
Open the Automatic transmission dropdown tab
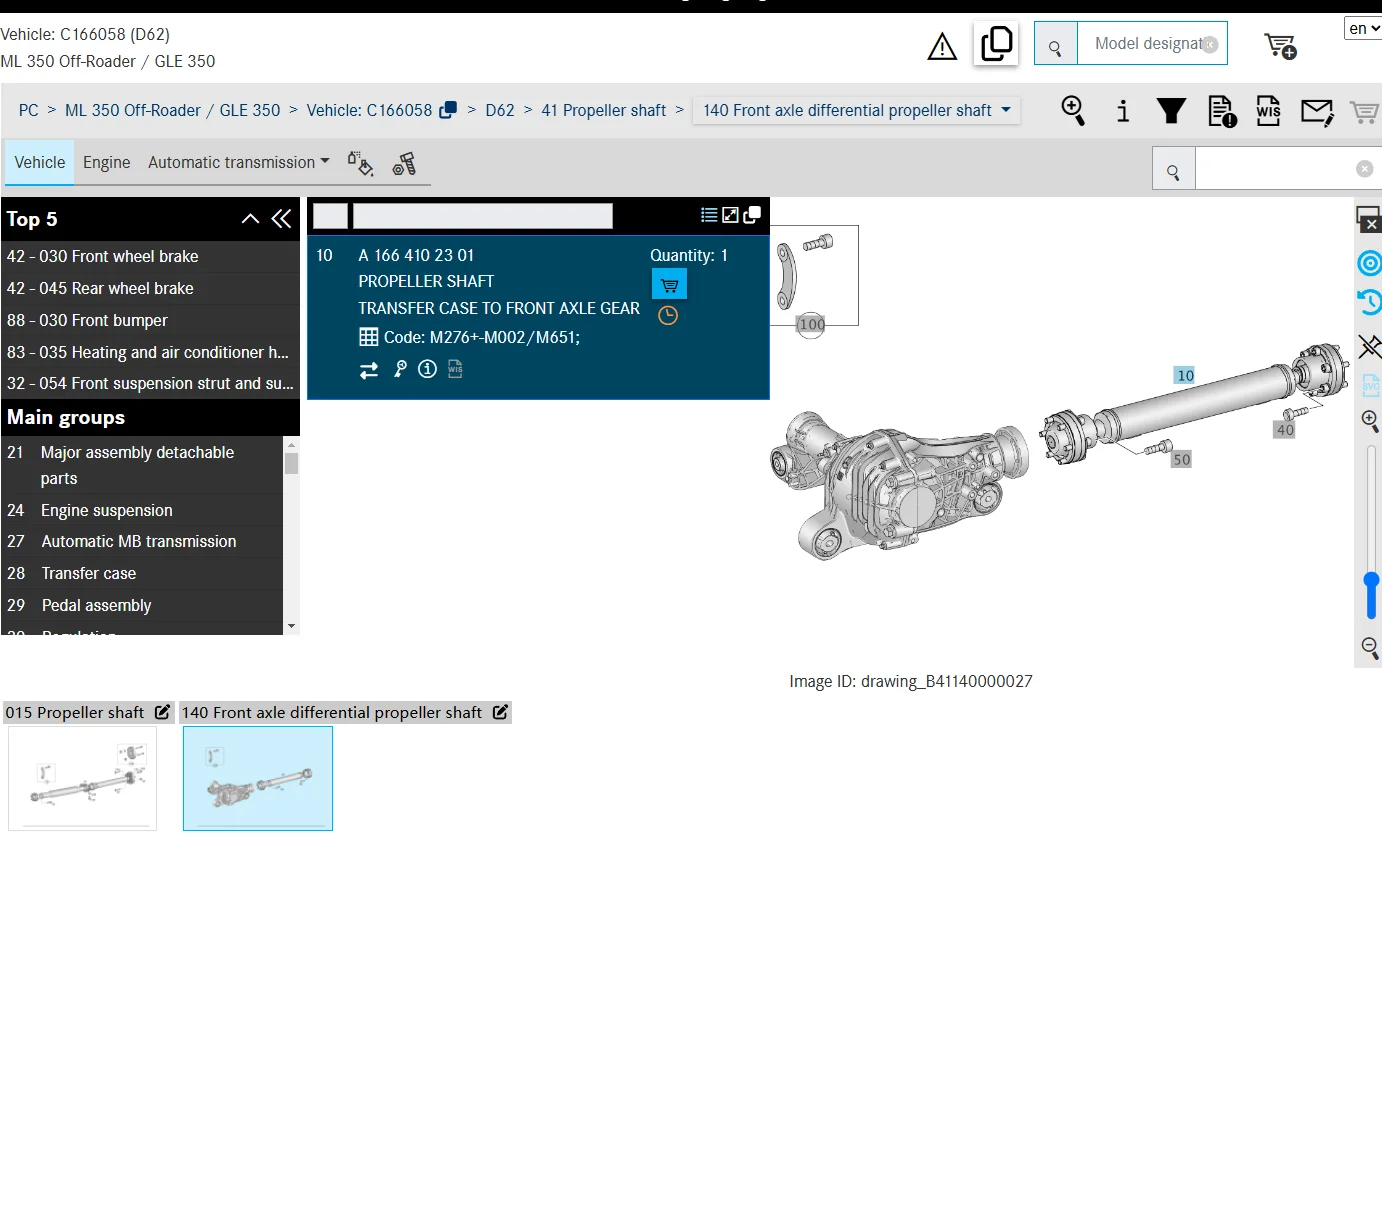[238, 162]
